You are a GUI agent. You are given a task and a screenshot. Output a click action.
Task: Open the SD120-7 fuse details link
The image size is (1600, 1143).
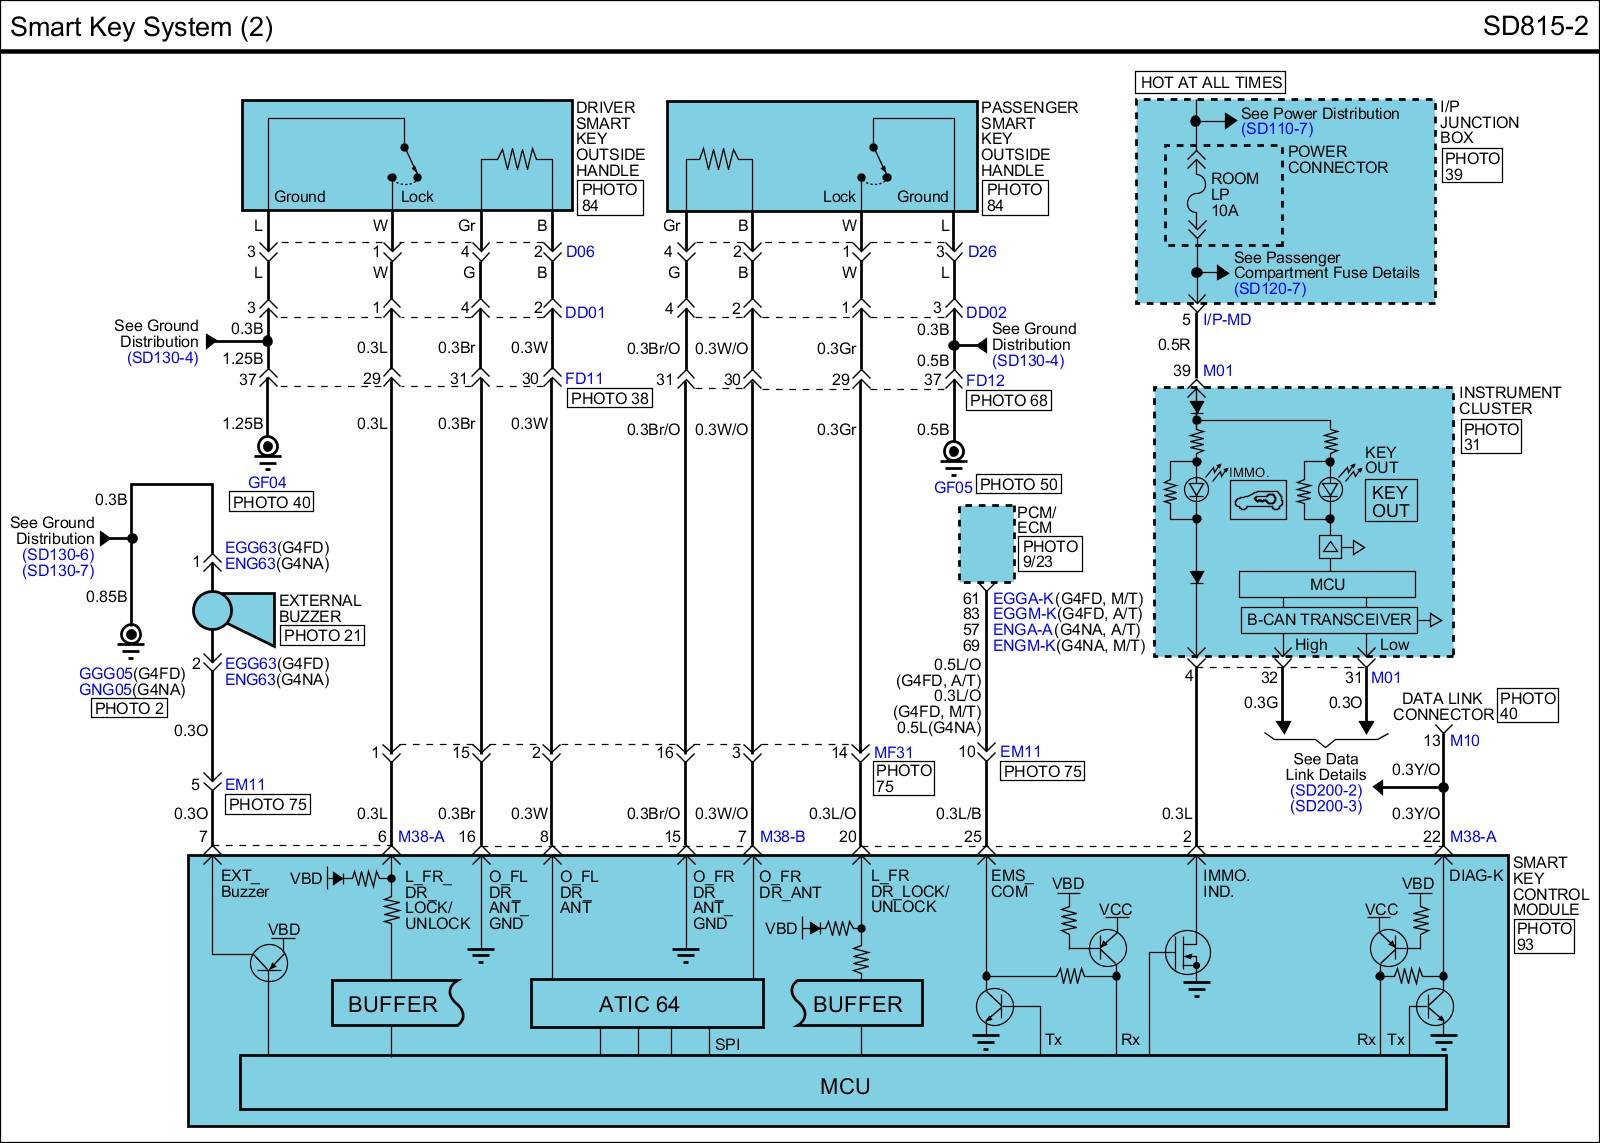[1269, 289]
